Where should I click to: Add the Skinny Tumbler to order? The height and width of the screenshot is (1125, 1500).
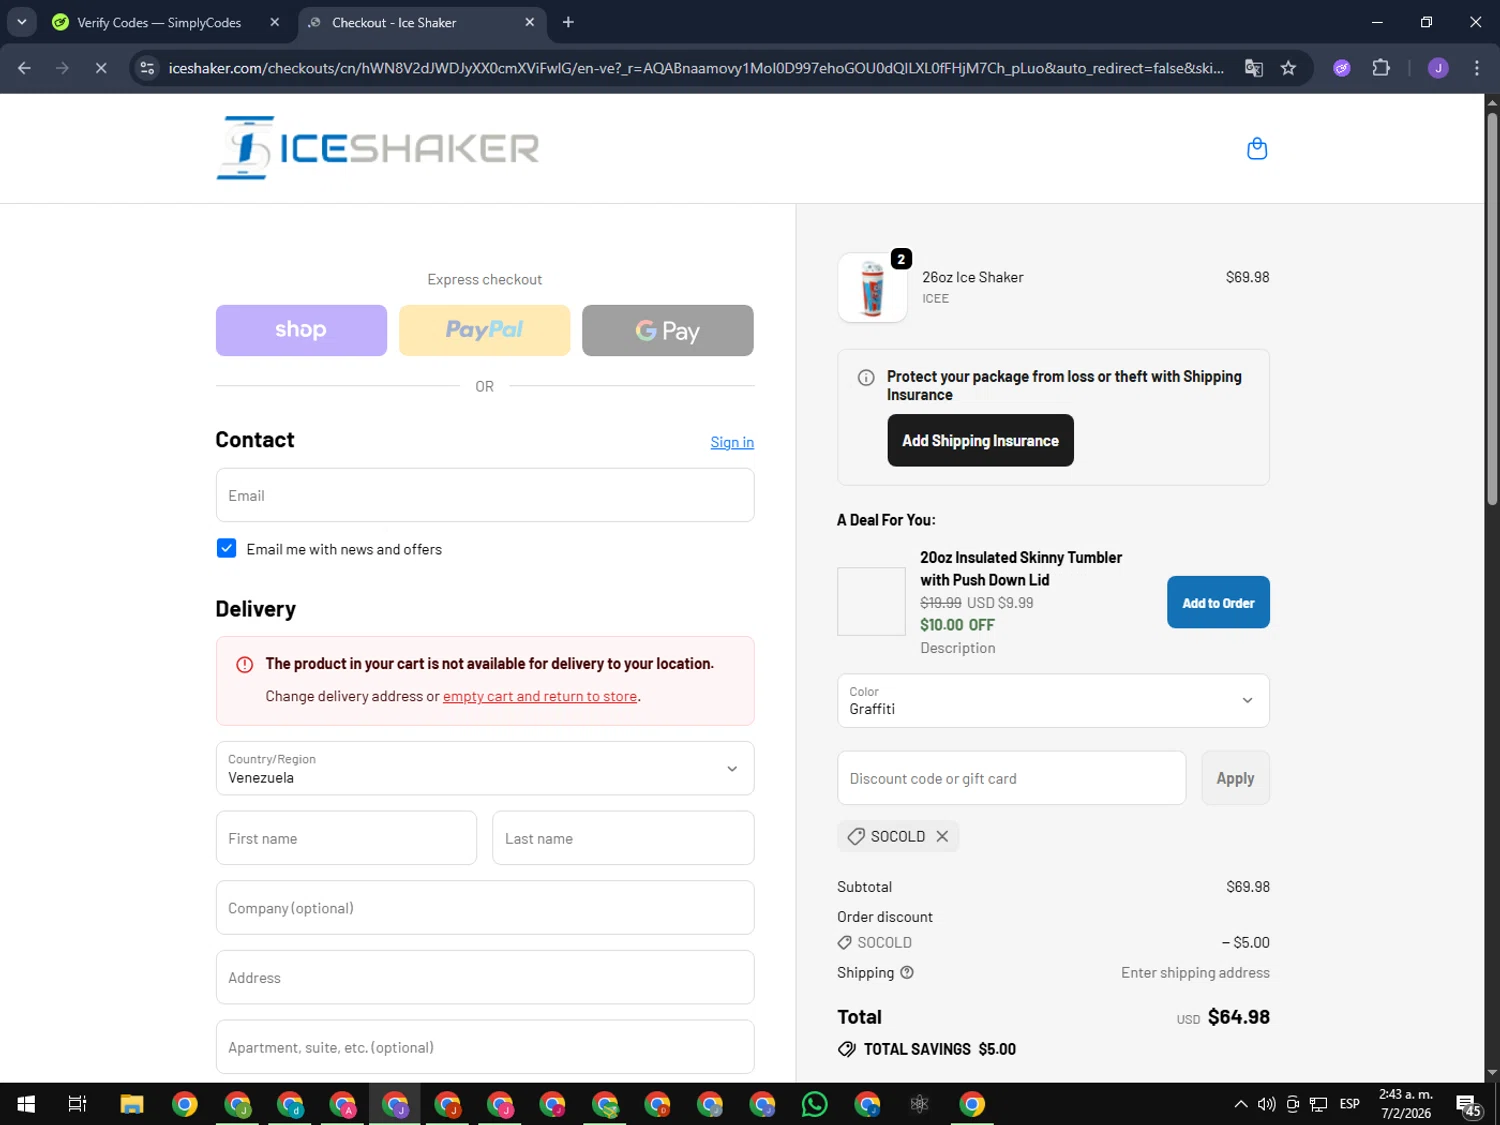1218,602
